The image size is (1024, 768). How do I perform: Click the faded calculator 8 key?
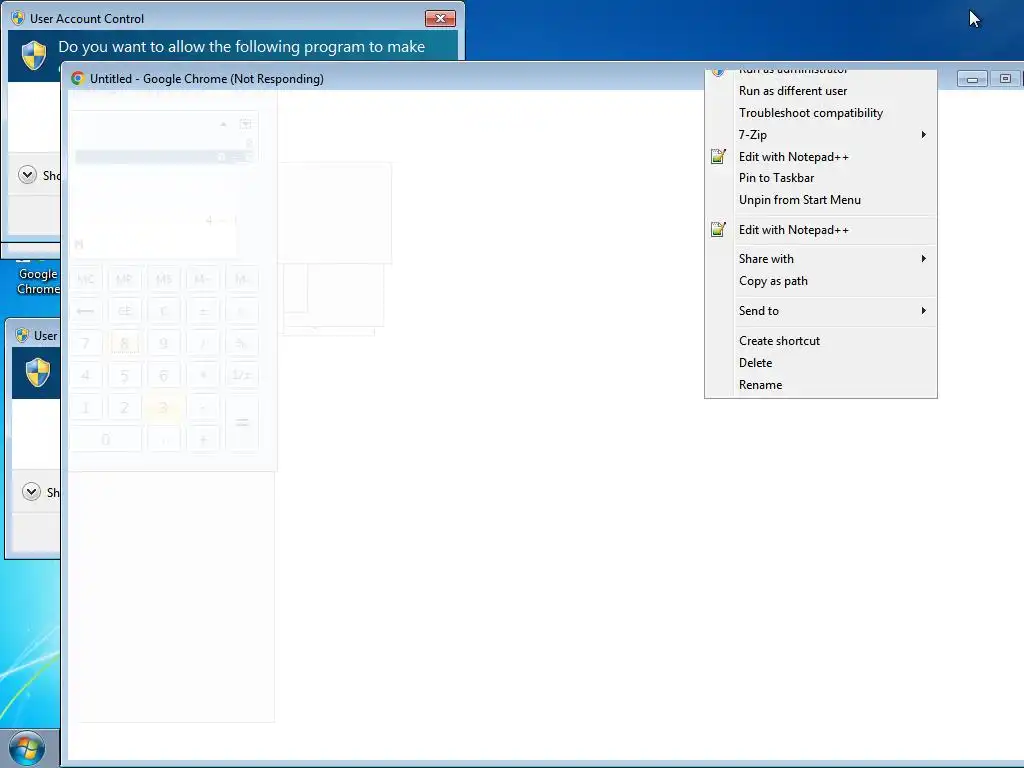124,343
